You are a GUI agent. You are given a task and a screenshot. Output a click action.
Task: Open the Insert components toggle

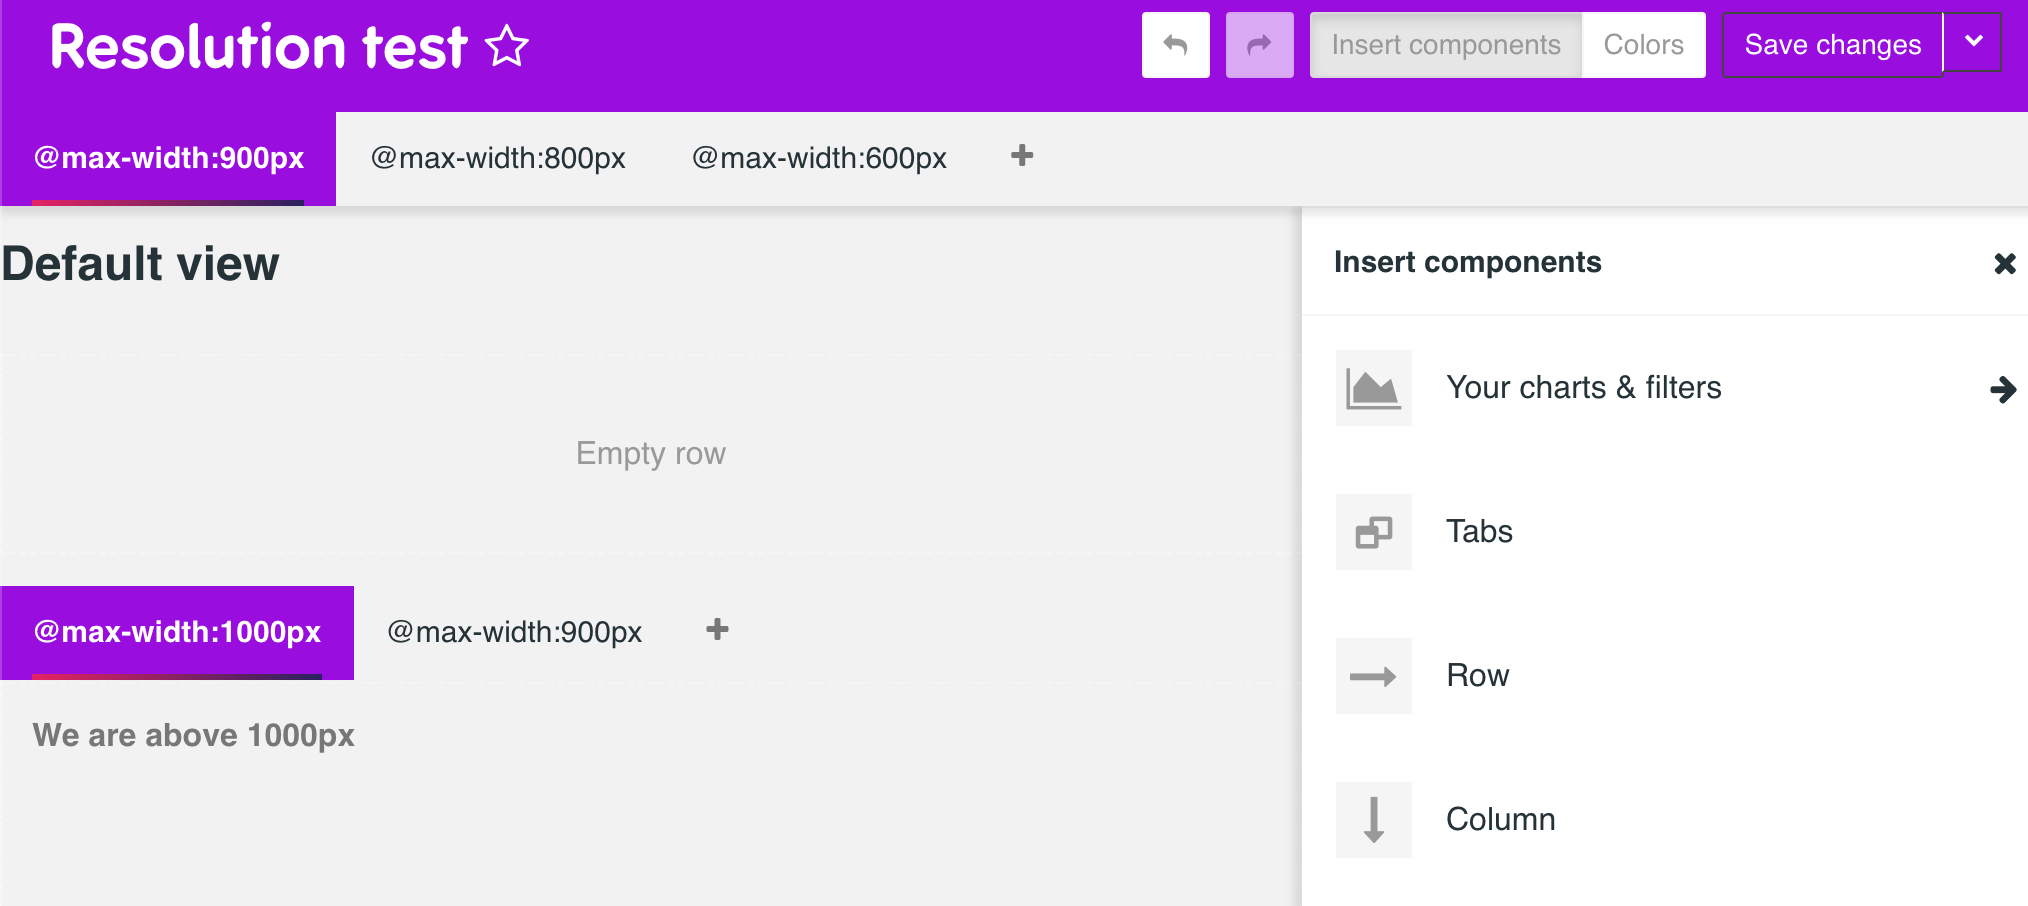tap(1446, 45)
